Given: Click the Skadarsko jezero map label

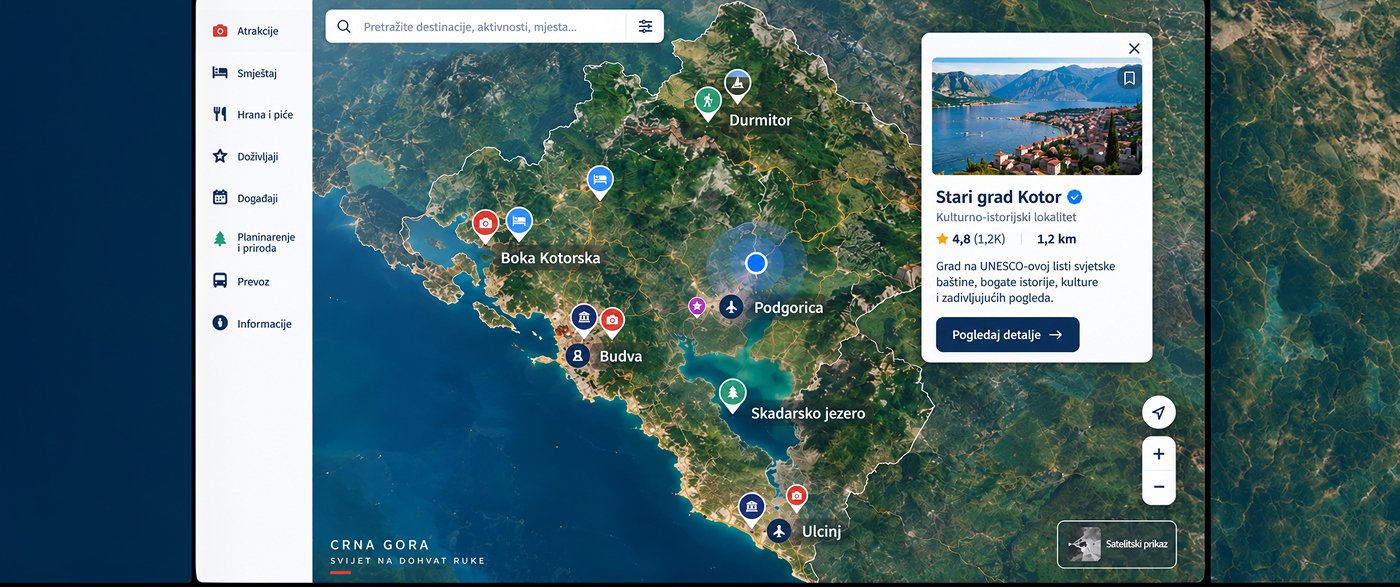Looking at the screenshot, I should pos(808,413).
